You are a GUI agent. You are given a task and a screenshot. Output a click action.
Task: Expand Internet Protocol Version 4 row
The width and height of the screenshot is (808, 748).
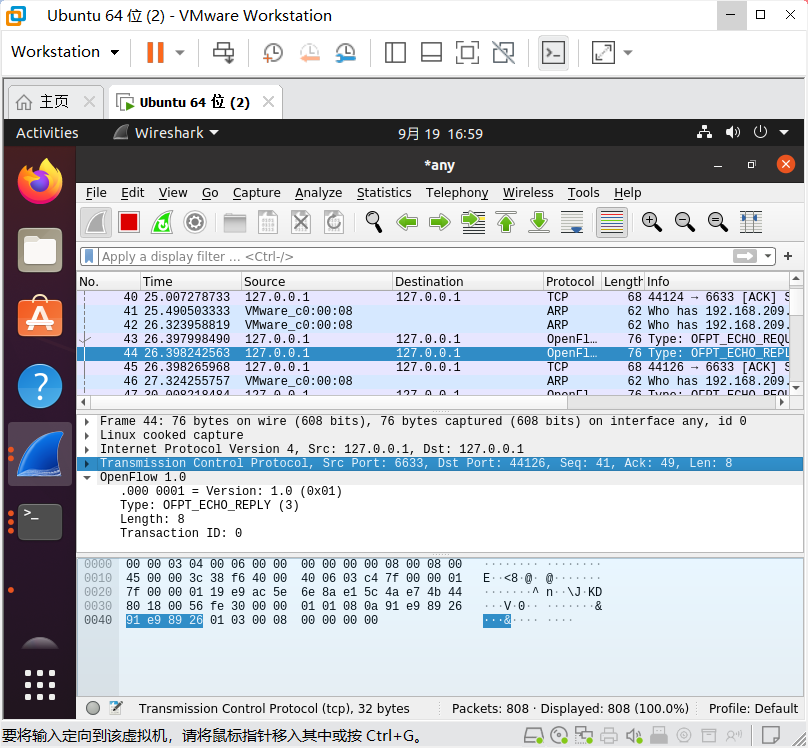click(x=87, y=449)
